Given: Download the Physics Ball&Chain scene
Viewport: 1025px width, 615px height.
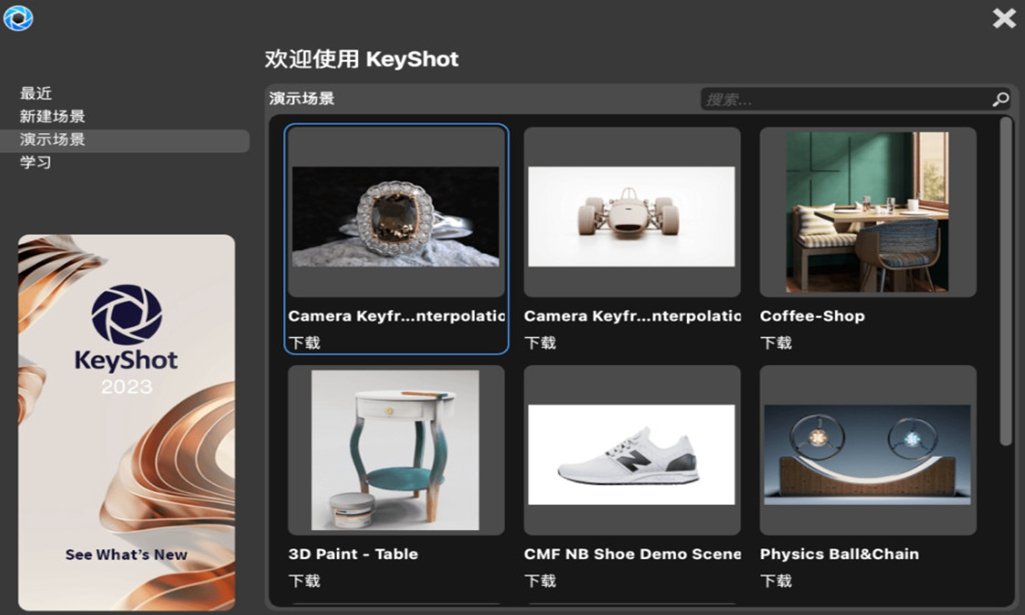Looking at the screenshot, I should 777,580.
